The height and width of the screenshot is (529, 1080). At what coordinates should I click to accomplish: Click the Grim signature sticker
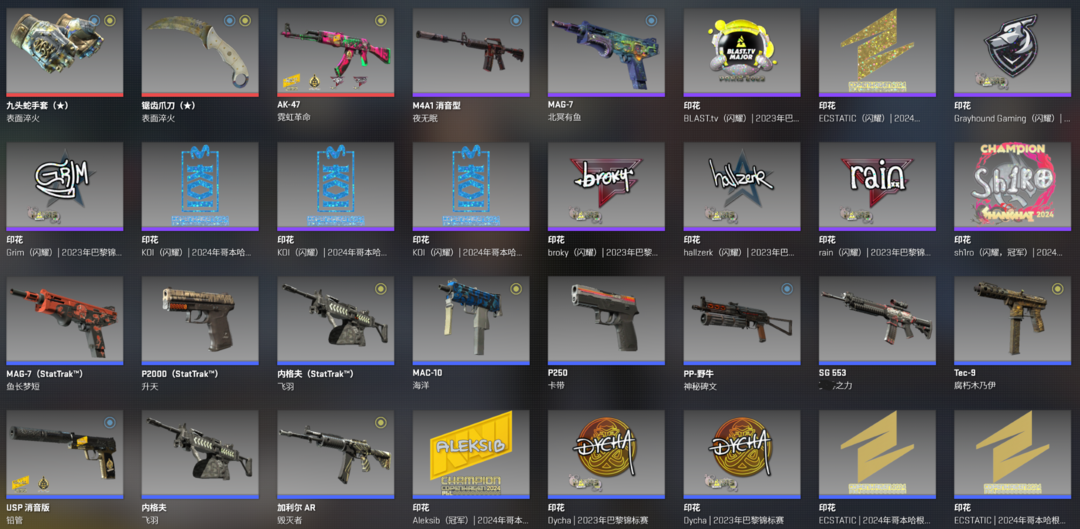[65, 187]
